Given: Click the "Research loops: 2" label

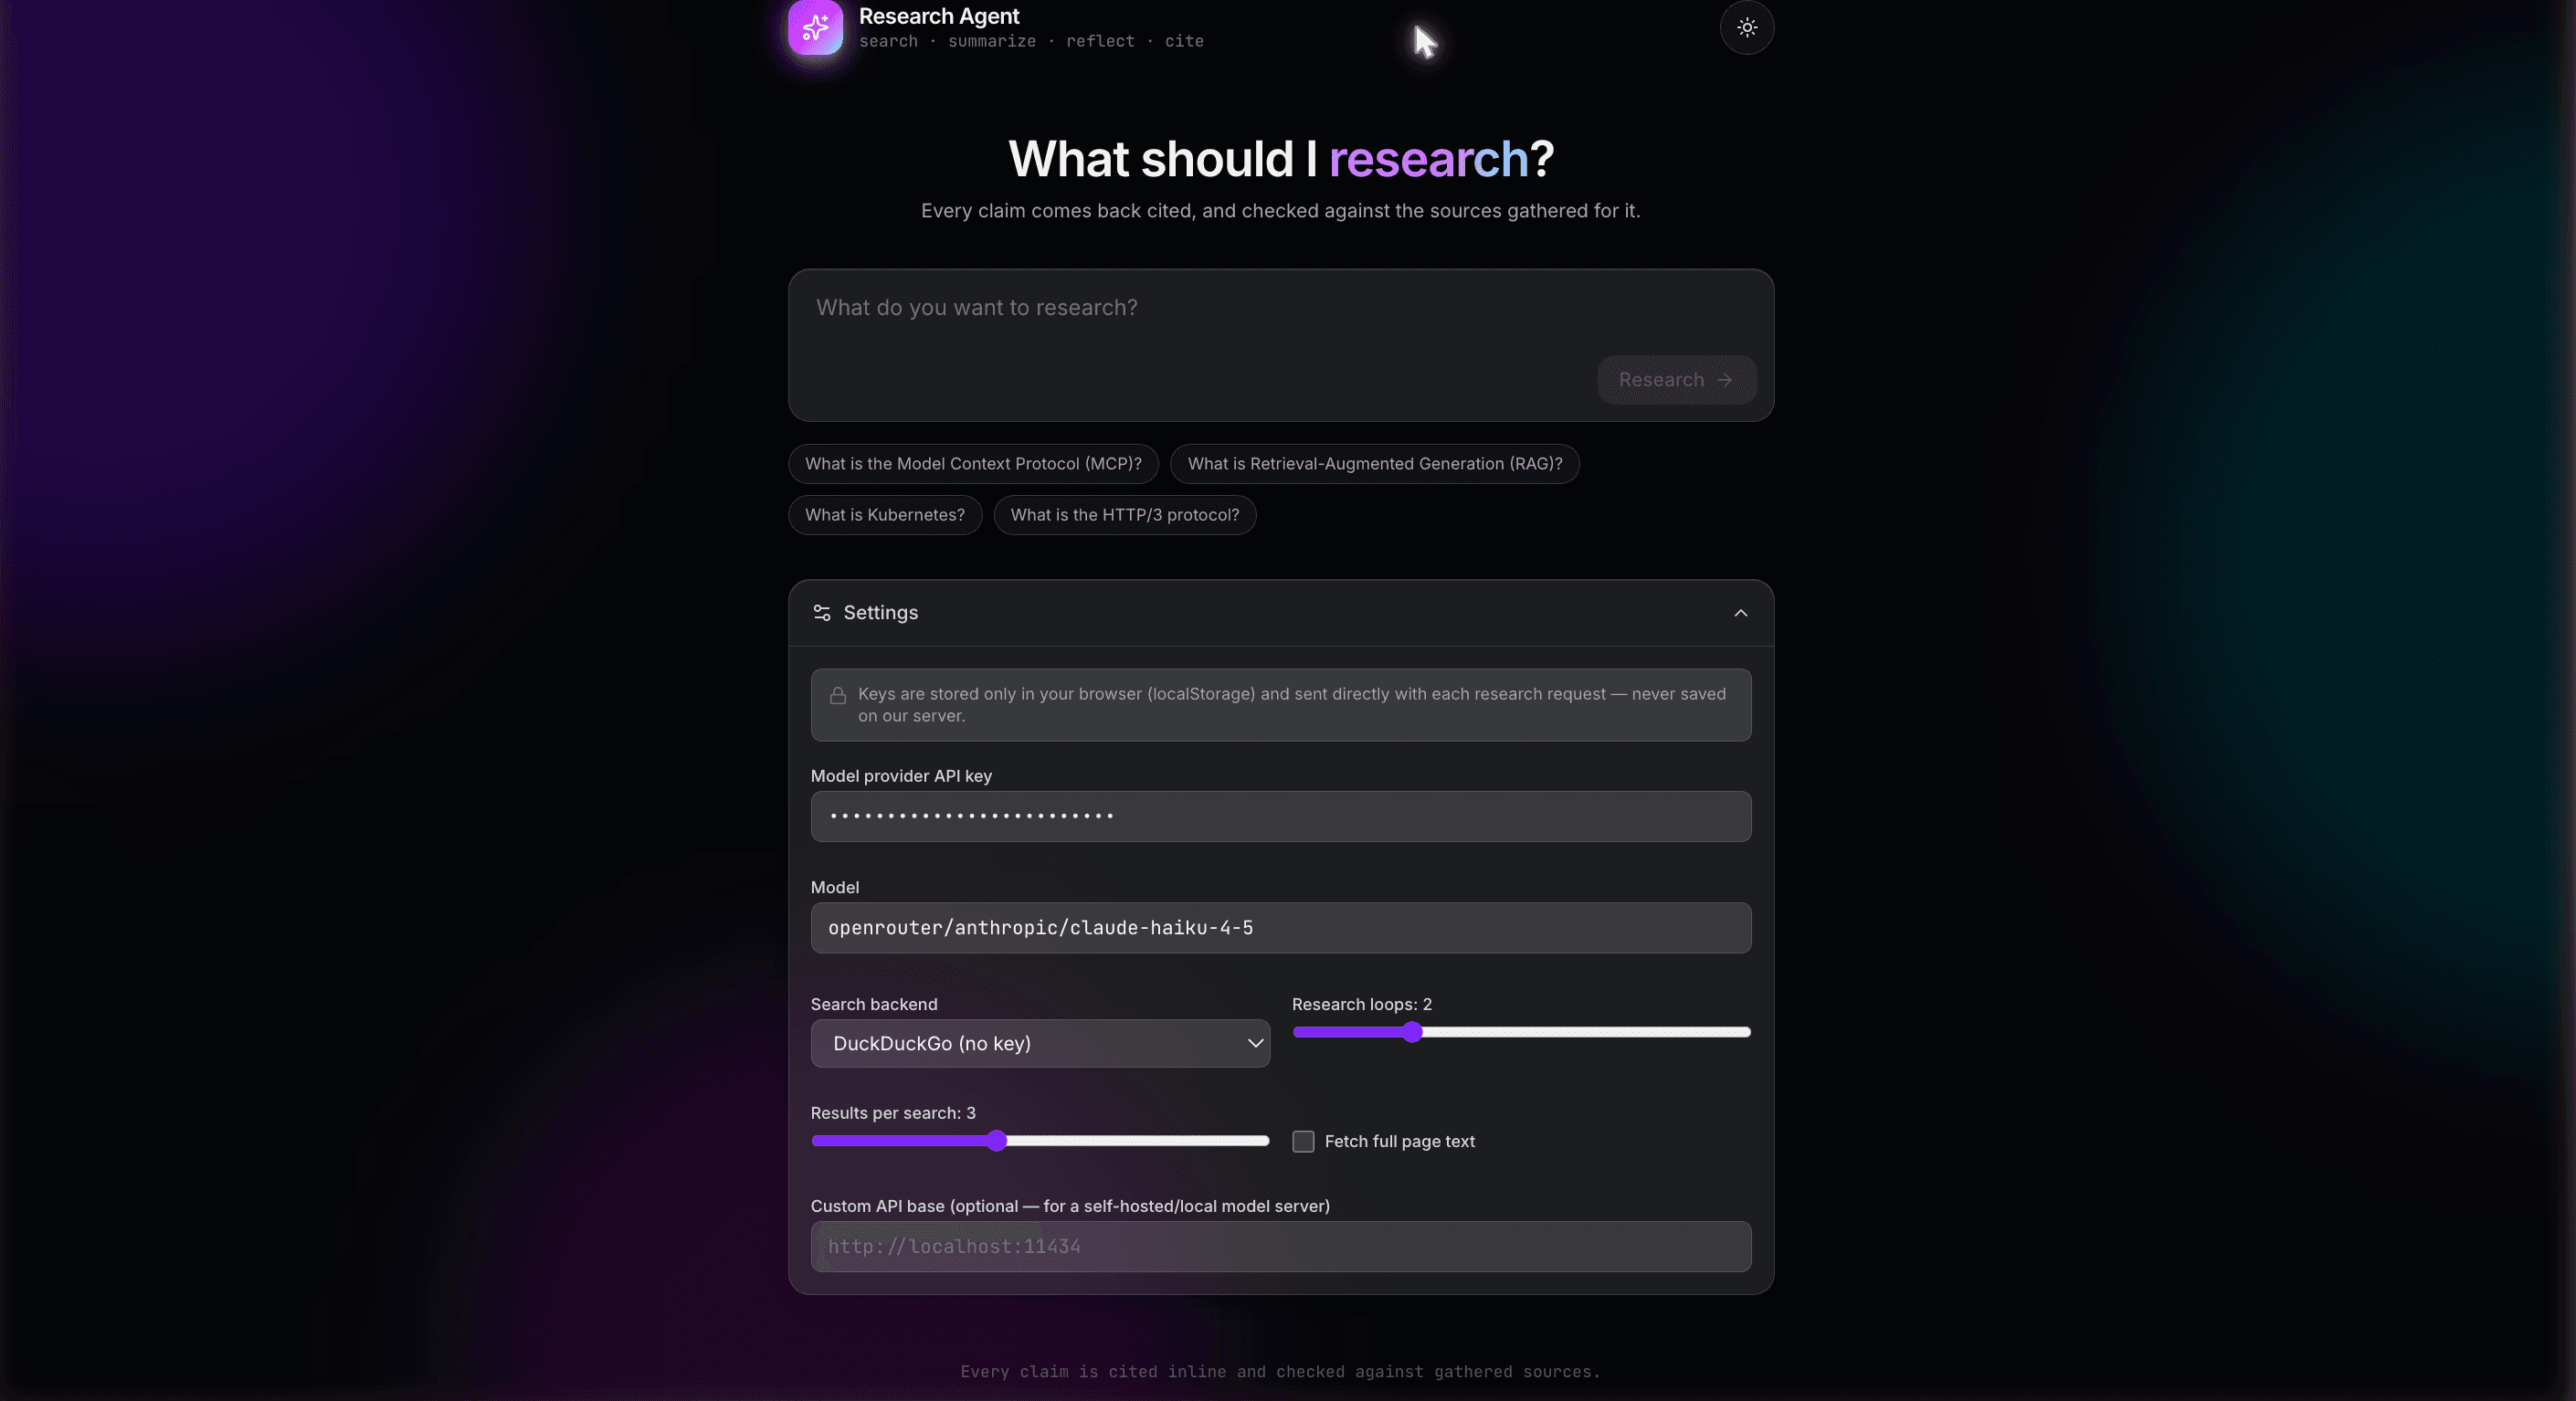Looking at the screenshot, I should coord(1361,1004).
